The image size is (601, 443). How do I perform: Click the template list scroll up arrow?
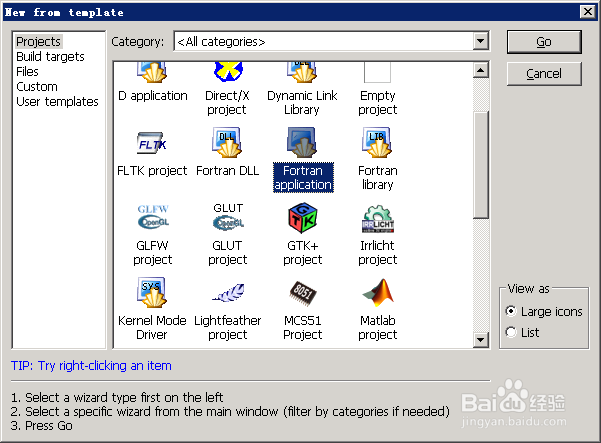pyautogui.click(x=481, y=70)
